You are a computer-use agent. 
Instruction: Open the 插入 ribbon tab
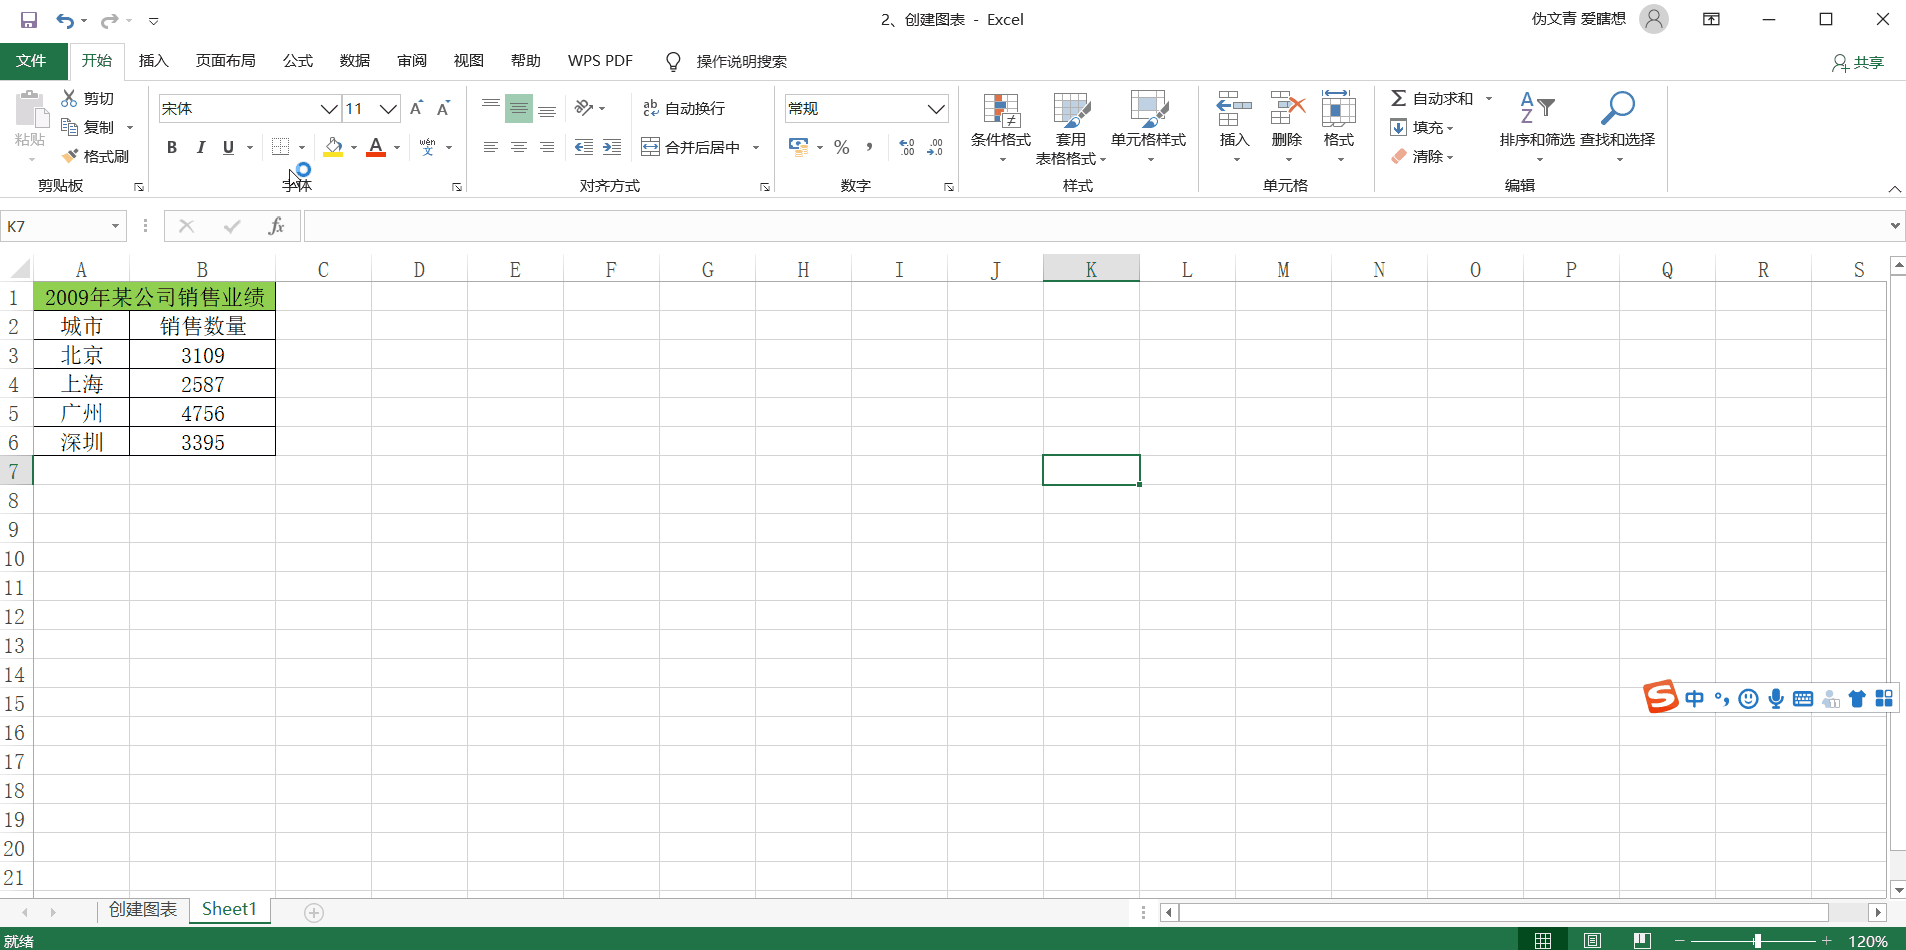153,61
